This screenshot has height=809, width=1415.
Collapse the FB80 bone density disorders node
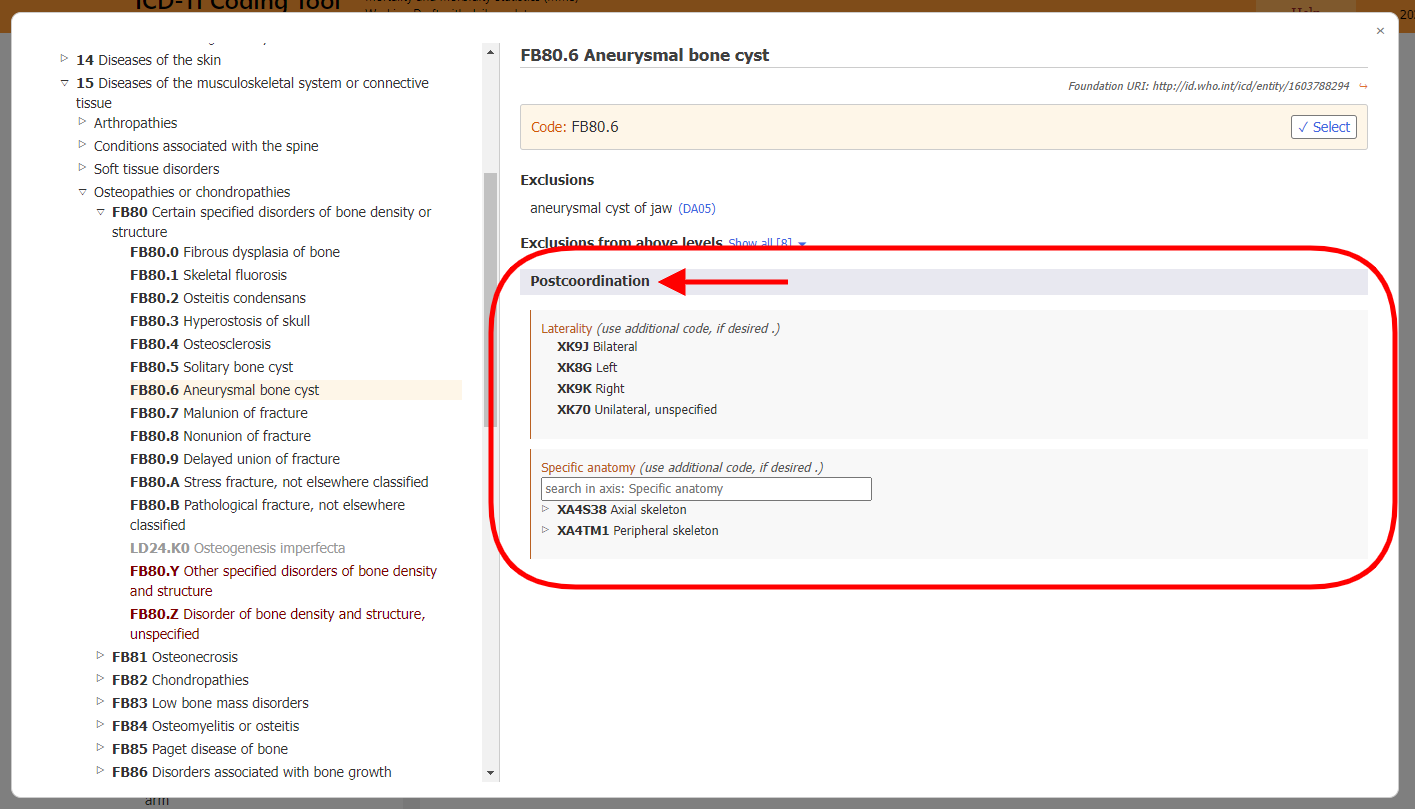pos(100,212)
